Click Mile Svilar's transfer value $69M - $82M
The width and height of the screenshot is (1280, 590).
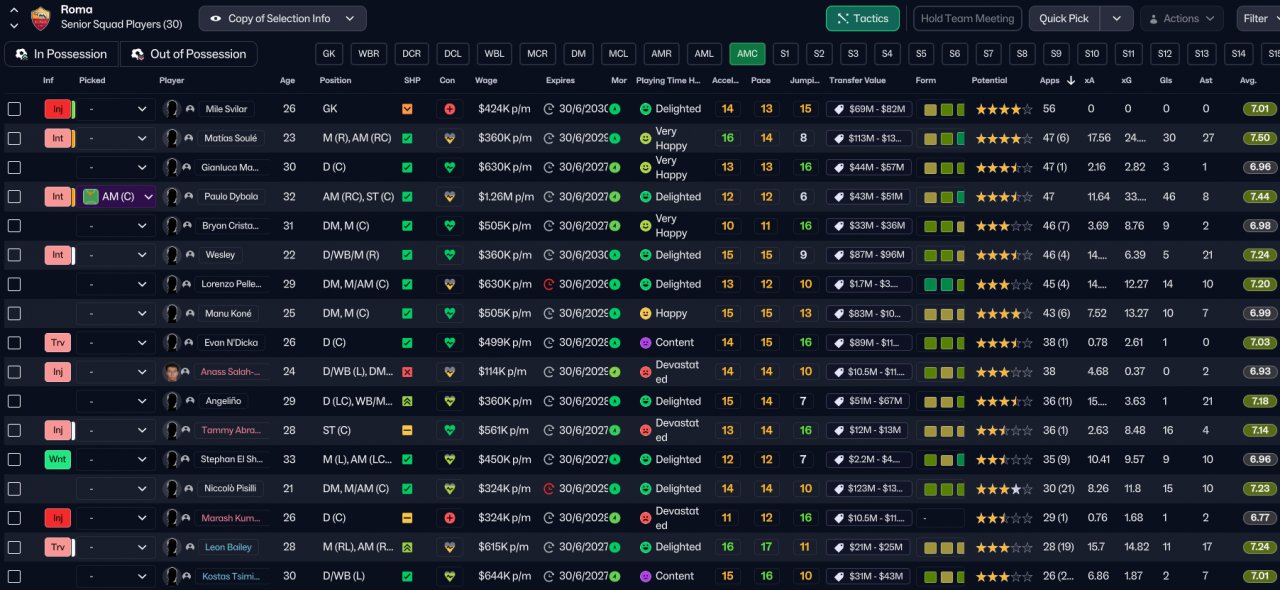pos(869,109)
